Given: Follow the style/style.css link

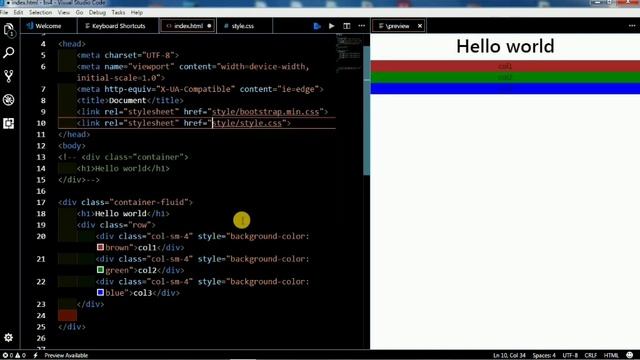Looking at the screenshot, I should point(247,123).
